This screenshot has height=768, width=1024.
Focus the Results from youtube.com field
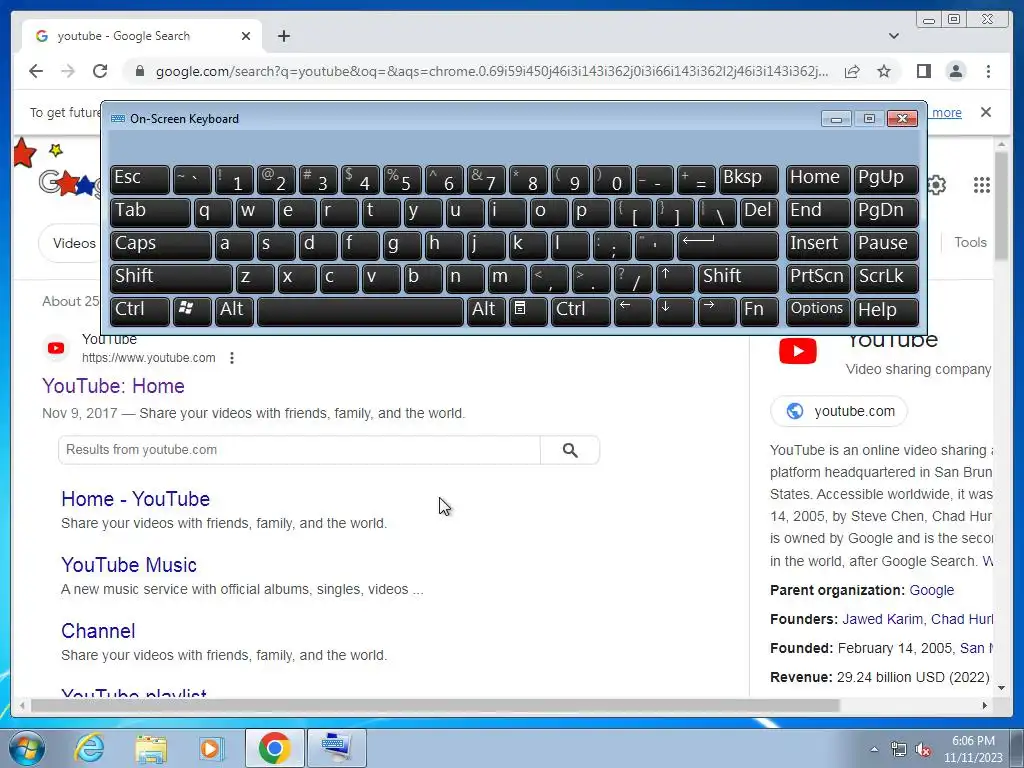tap(299, 450)
